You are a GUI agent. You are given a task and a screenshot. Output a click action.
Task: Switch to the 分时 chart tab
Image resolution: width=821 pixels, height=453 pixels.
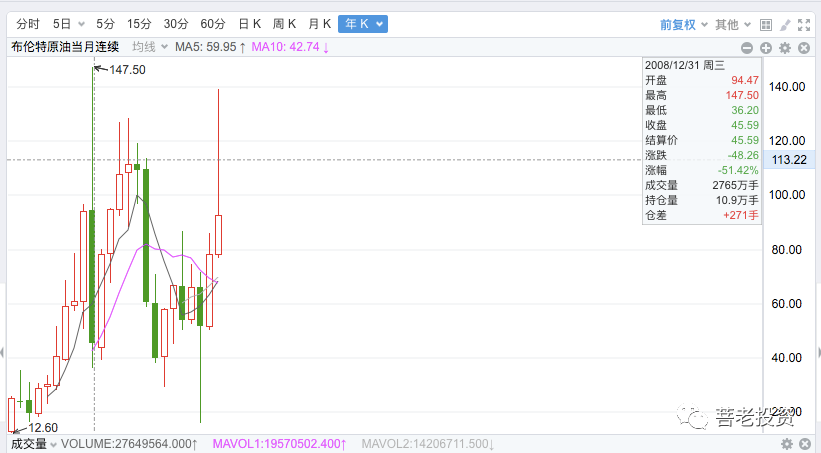click(28, 24)
